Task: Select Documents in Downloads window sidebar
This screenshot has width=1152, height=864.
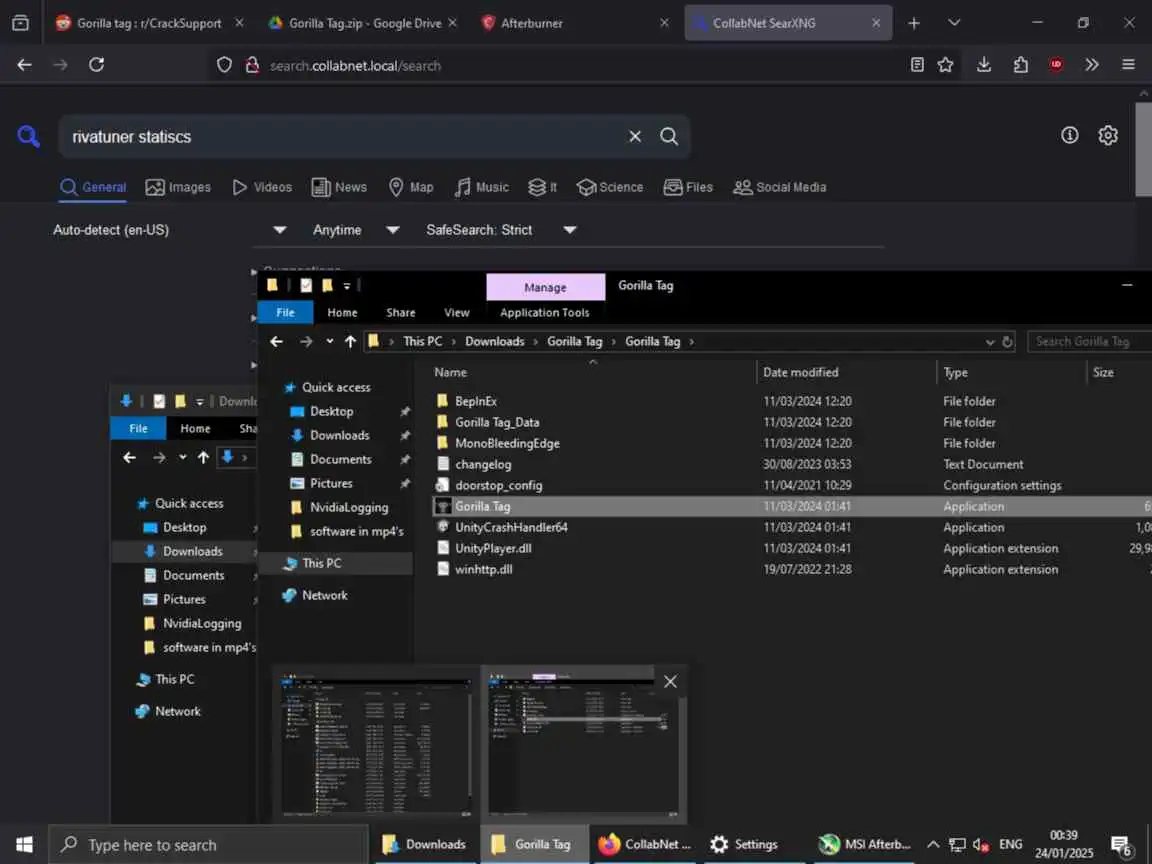Action: click(x=193, y=575)
